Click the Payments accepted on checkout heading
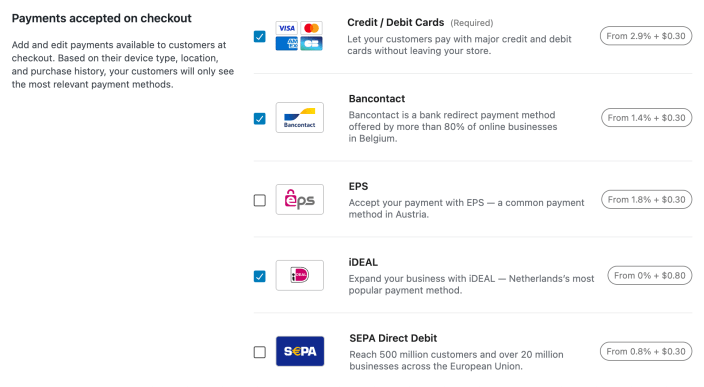 point(101,18)
